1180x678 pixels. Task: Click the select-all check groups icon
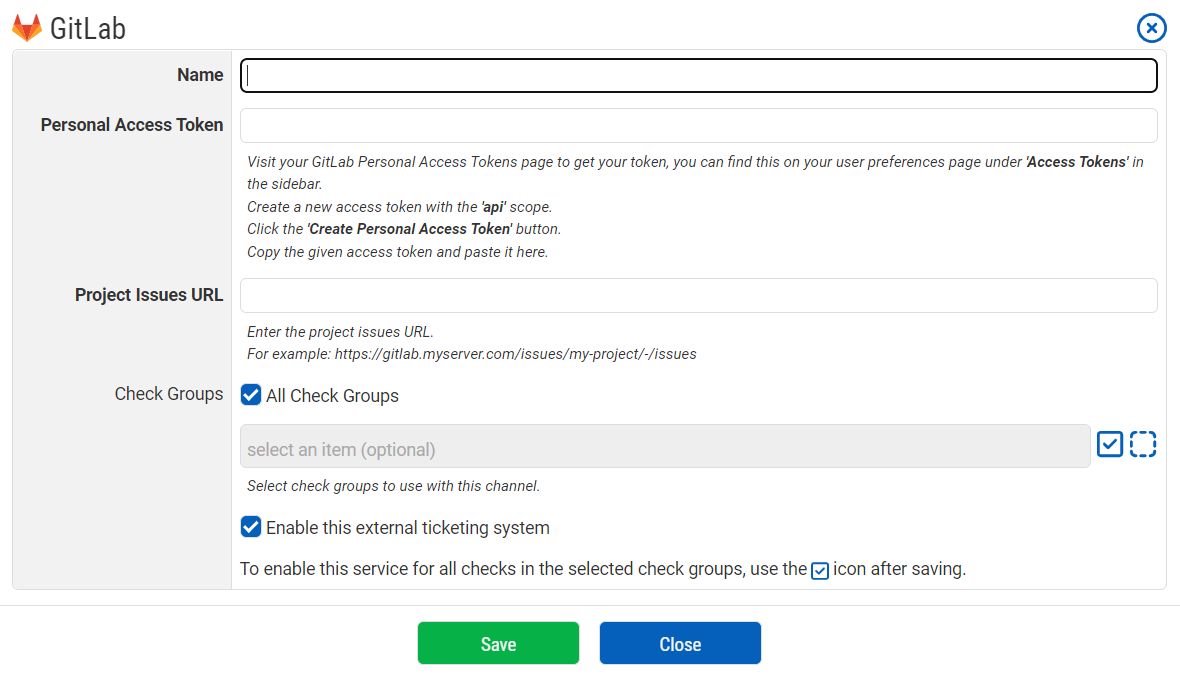1110,444
